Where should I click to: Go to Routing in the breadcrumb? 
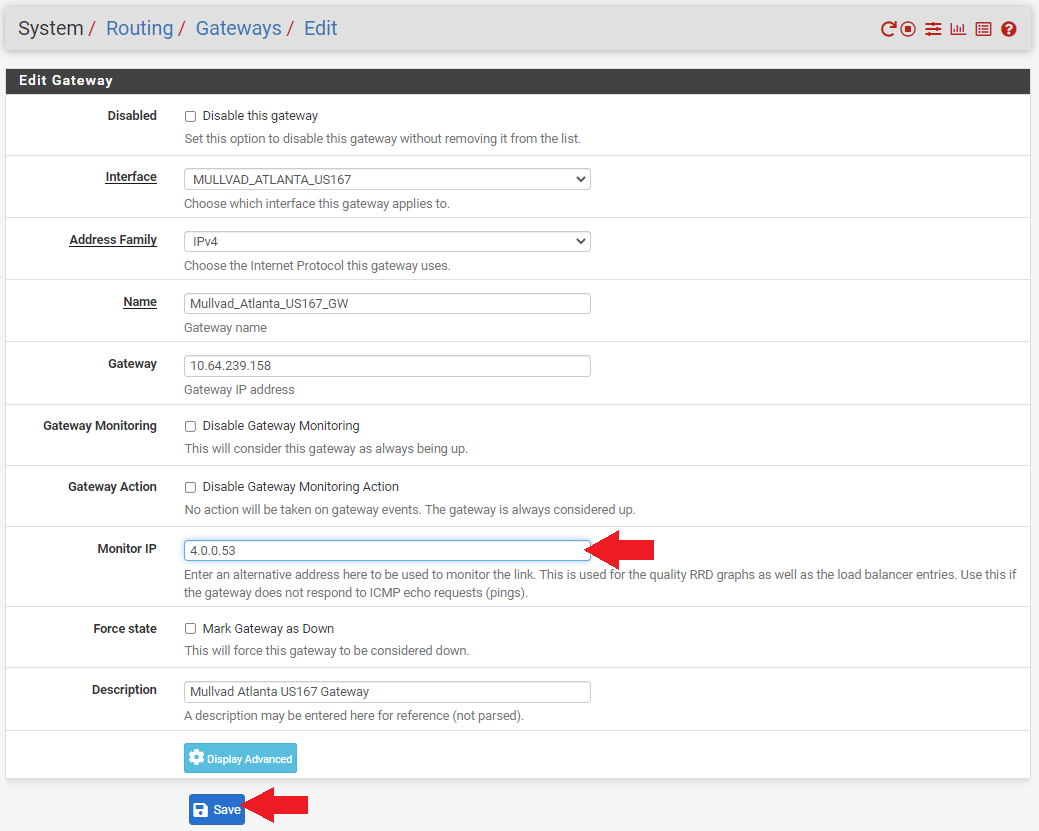point(139,28)
